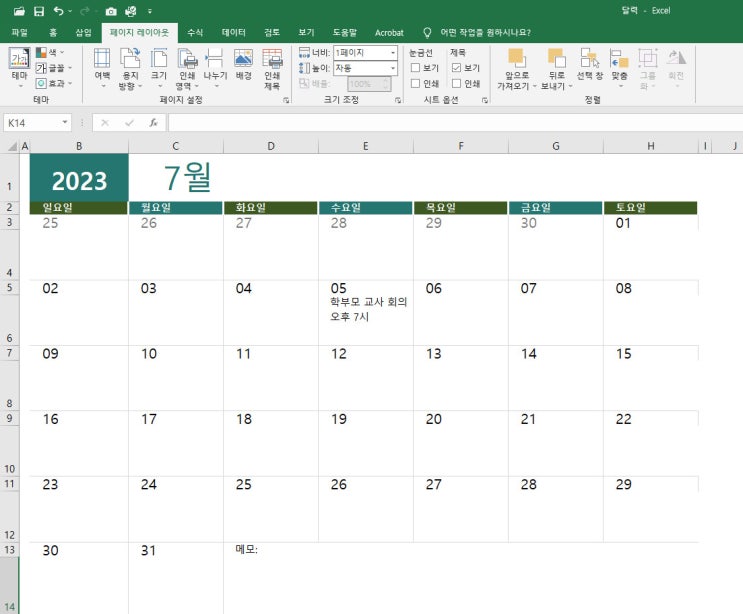Viewport: 743px width, 614px height.
Task: Open the Selection Pane (선택 창)
Action: pyautogui.click(x=590, y=64)
